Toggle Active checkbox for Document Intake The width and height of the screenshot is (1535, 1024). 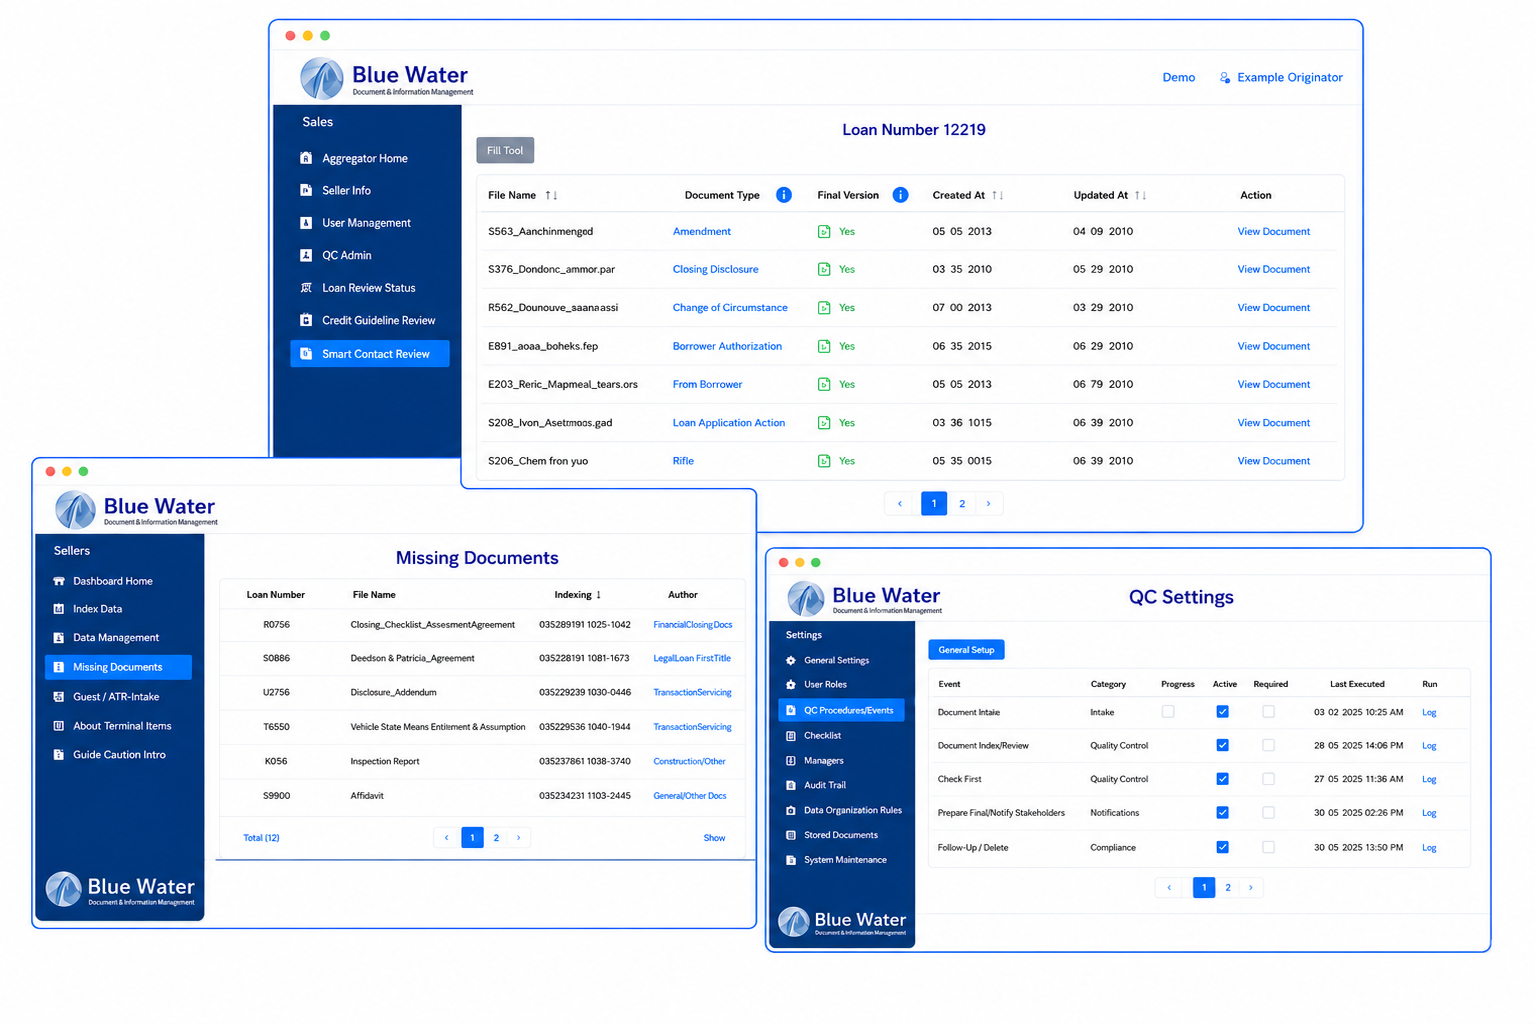[1222, 712]
